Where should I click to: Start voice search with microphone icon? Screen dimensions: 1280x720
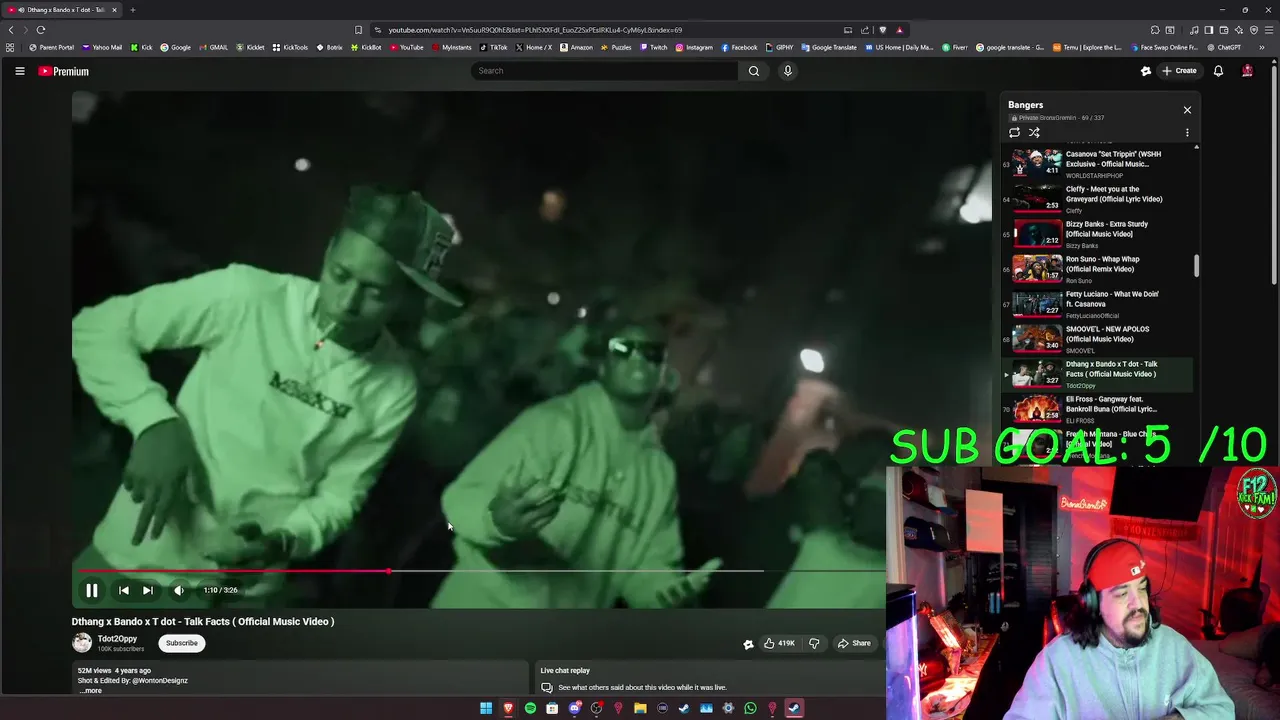tap(787, 71)
